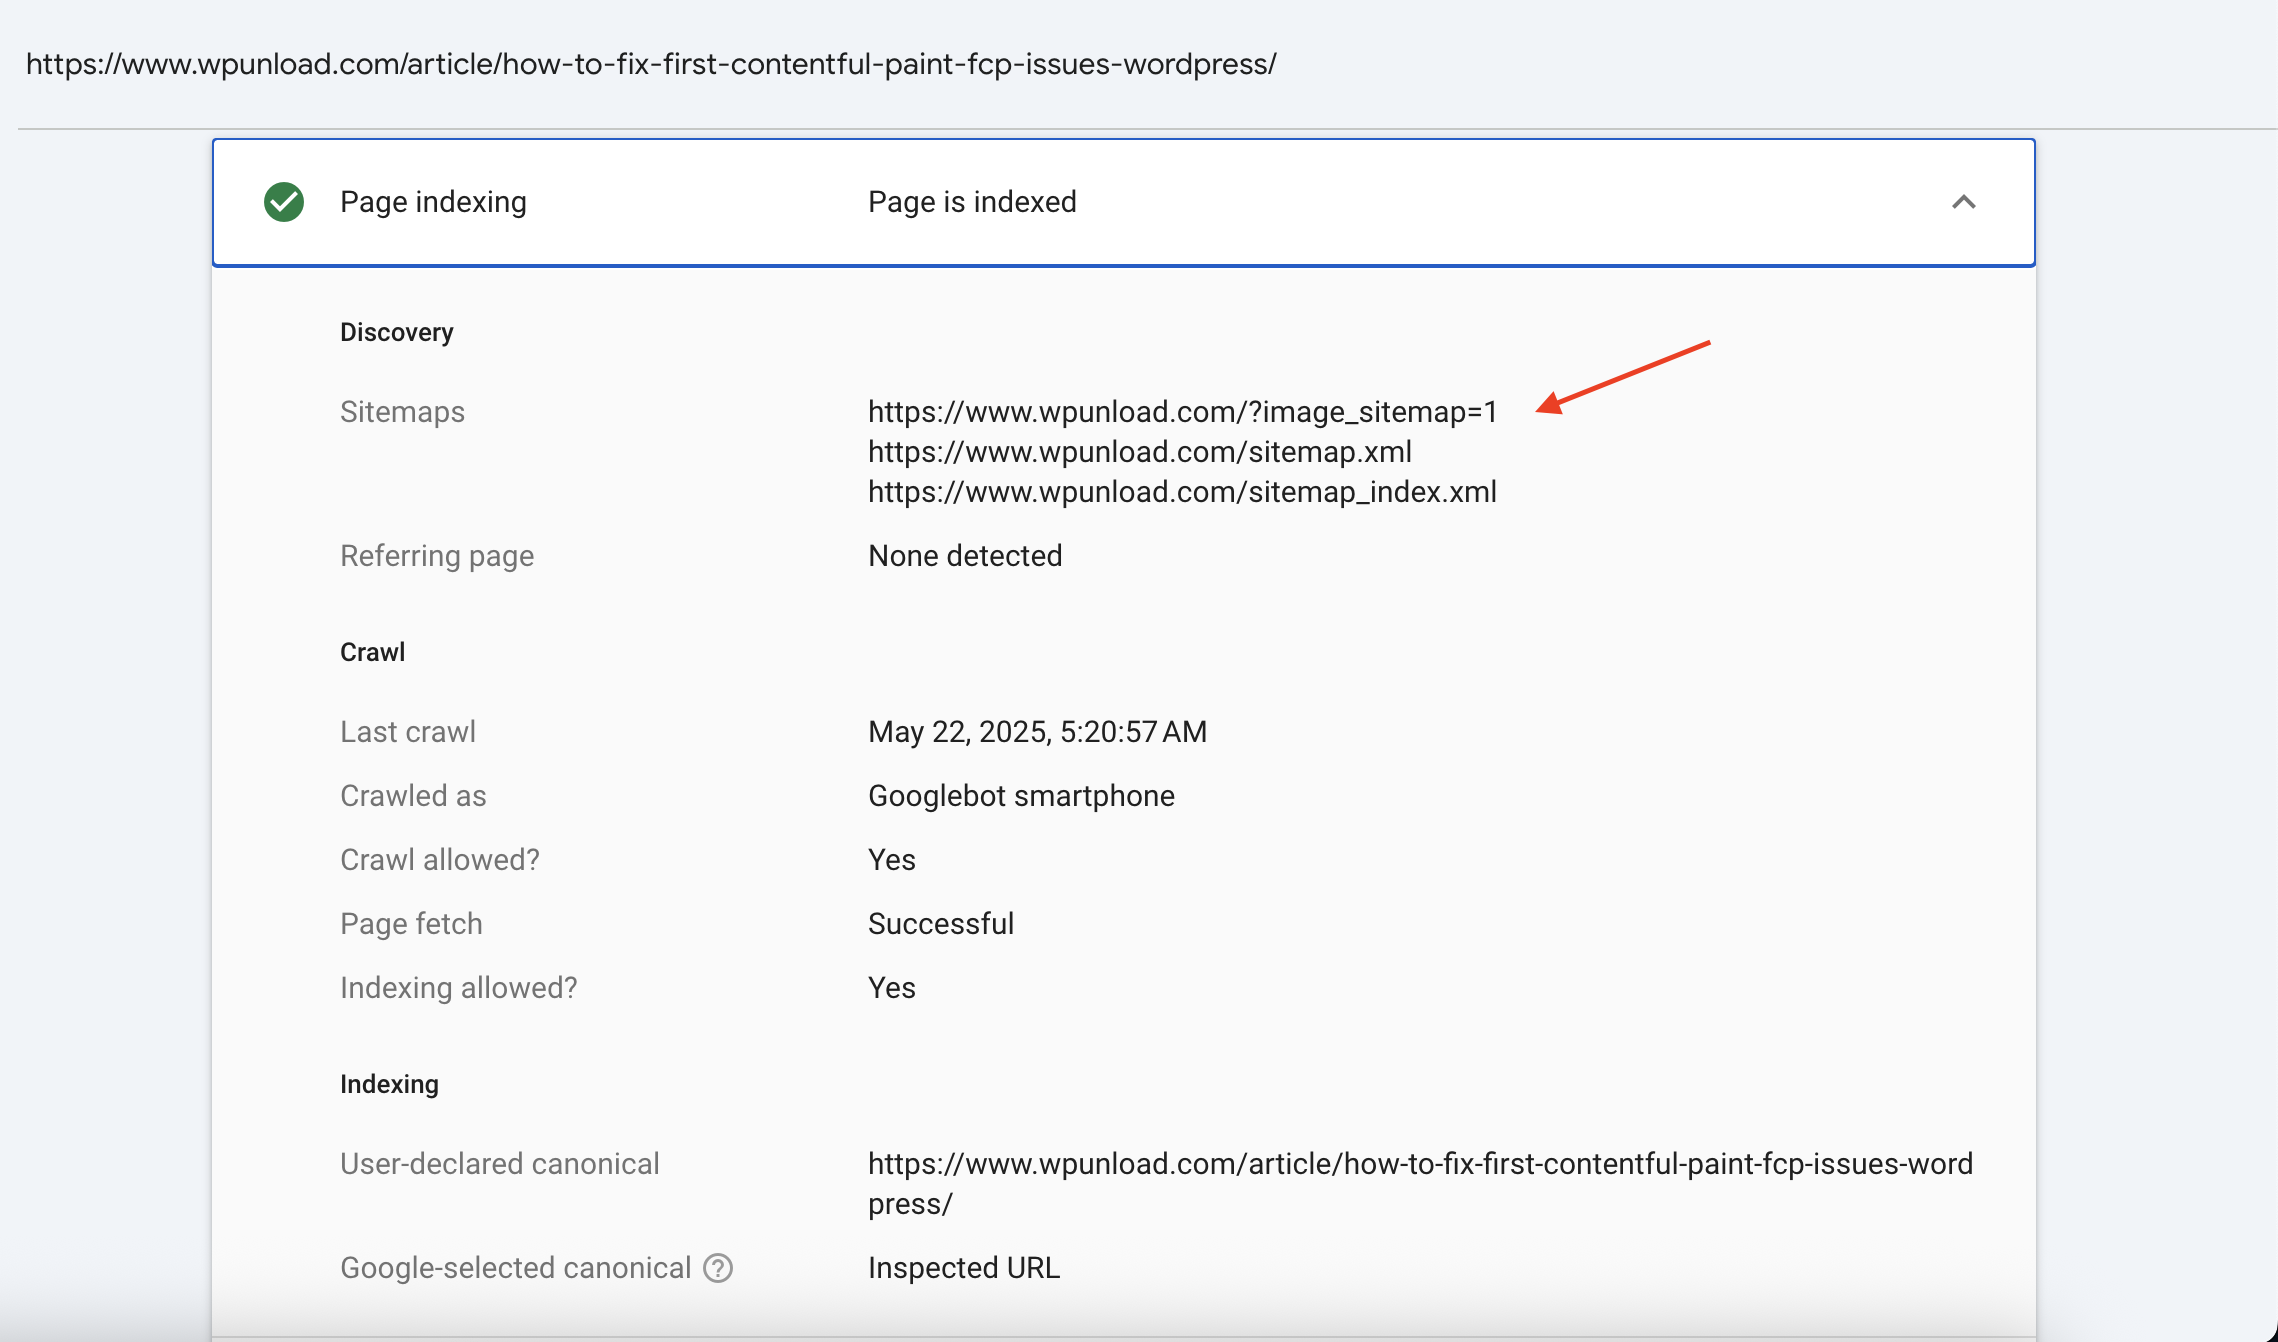Click the green indexed checkmark icon
Image resolution: width=2278 pixels, height=1342 pixels.
click(x=284, y=202)
